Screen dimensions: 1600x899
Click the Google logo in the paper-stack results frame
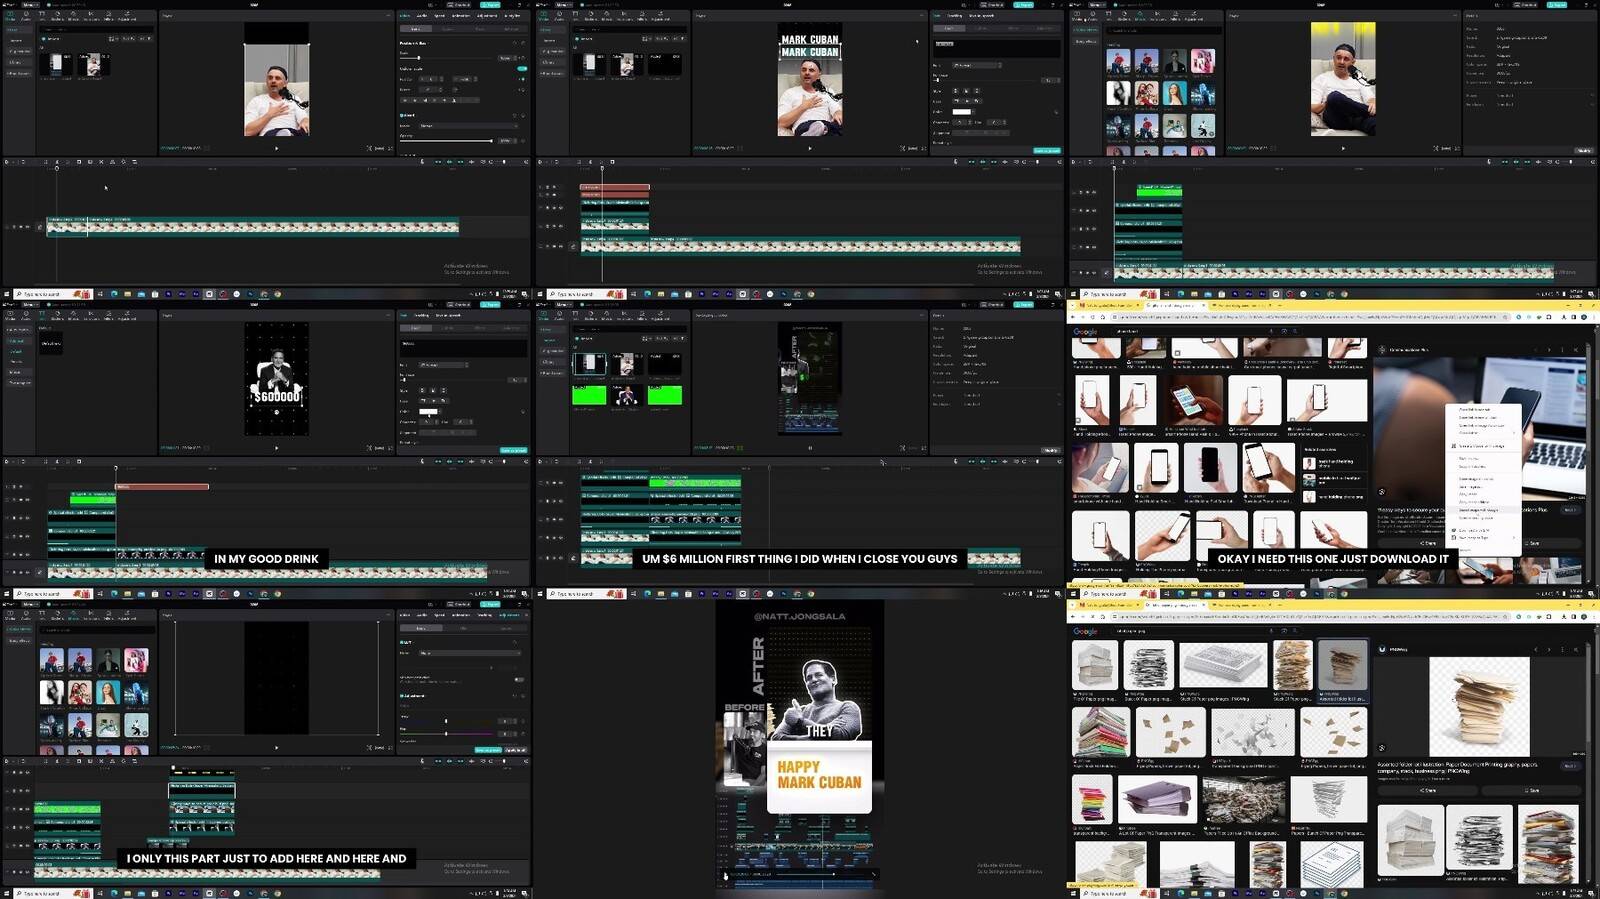(x=1085, y=631)
